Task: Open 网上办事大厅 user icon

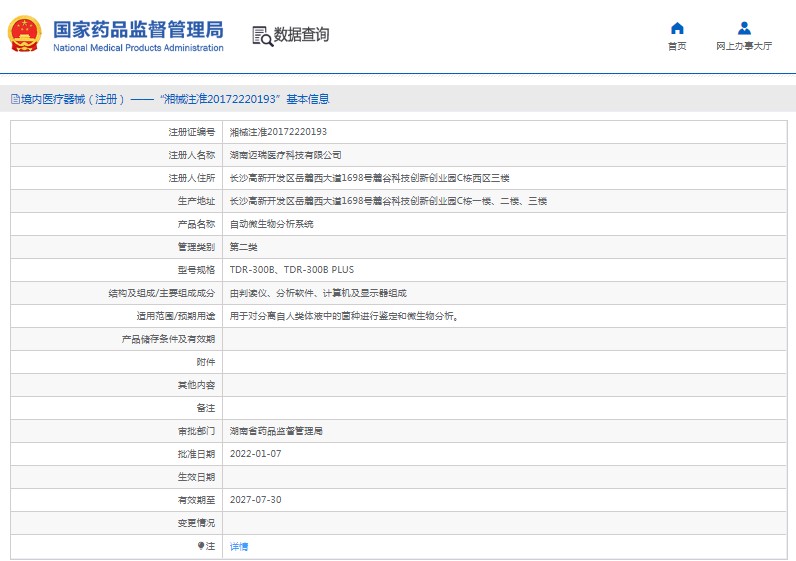Action: click(x=744, y=28)
